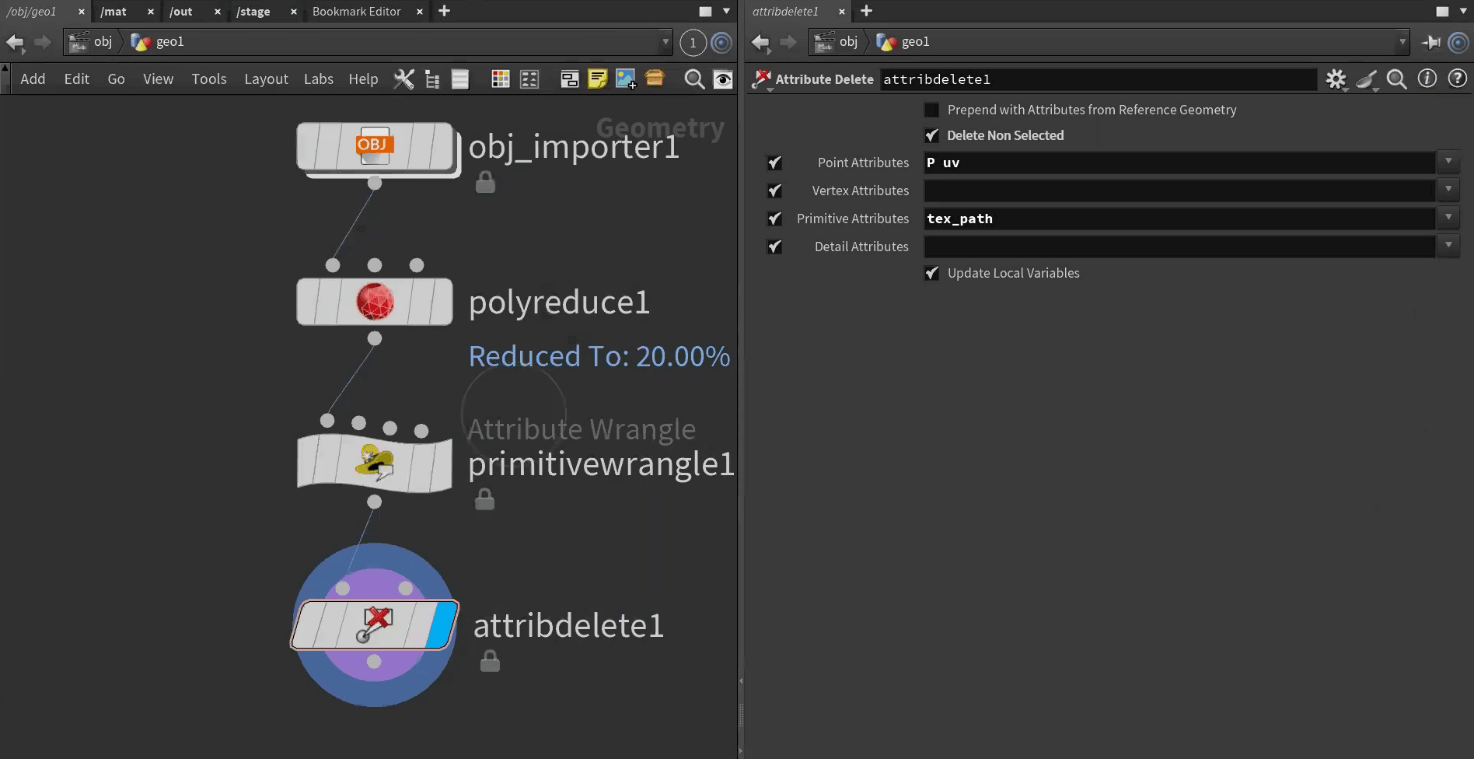Image resolution: width=1474 pixels, height=759 pixels.
Task: Open the Point Attributes dropdown arrow
Action: pos(1448,162)
